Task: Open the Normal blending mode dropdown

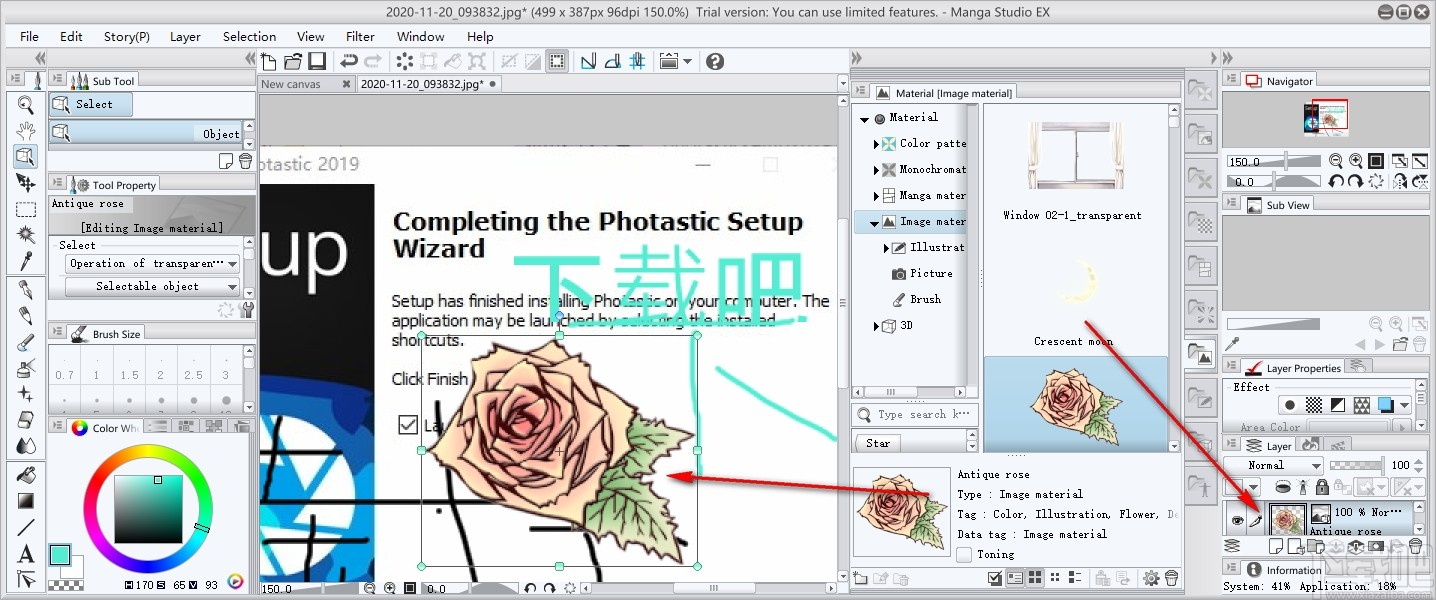Action: click(1275, 465)
